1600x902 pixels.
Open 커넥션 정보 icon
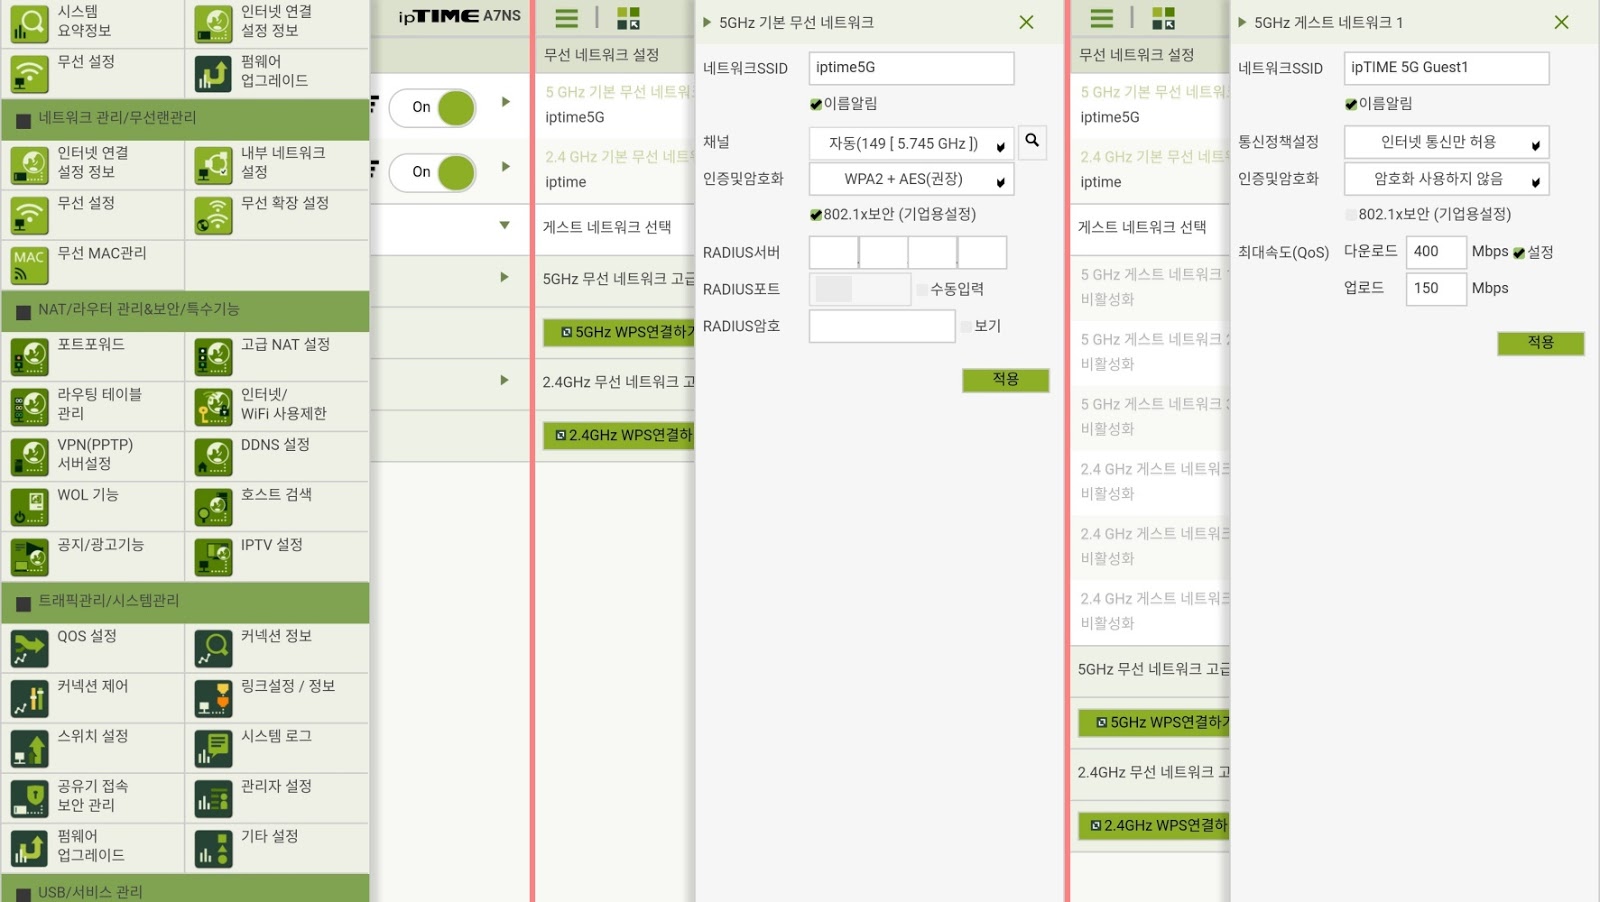pyautogui.click(x=214, y=648)
